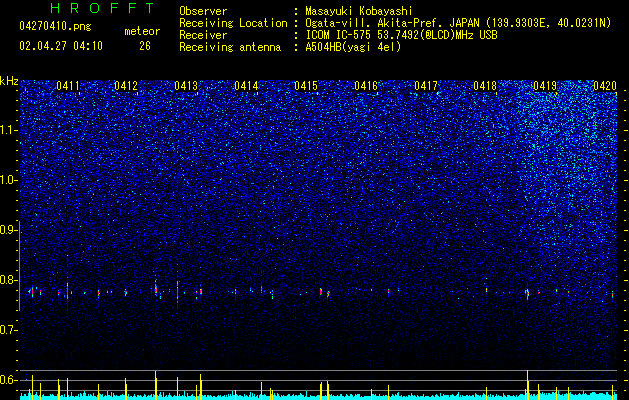629x400 pixels.
Task: Click the 0.9 frequency axis label
Action: click(x=9, y=230)
